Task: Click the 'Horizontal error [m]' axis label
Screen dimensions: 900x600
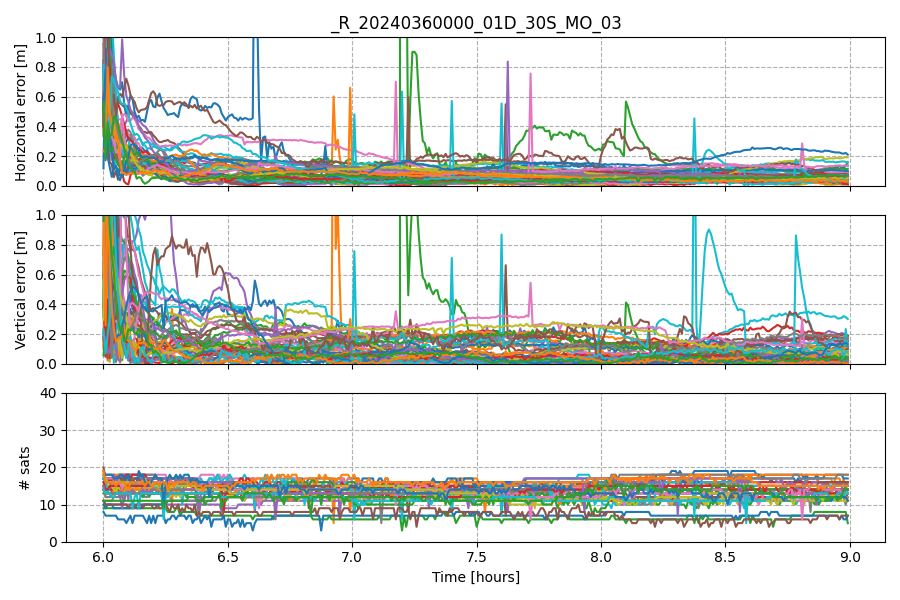Action: click(21, 113)
